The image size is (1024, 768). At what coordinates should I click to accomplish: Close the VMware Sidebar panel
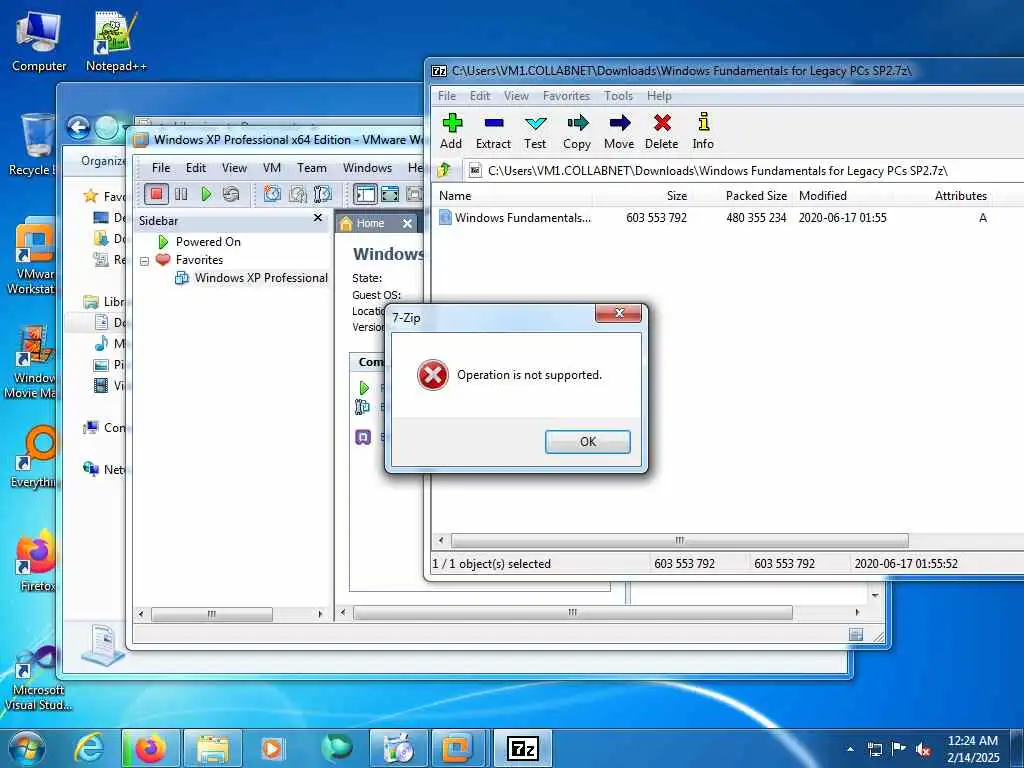pos(318,217)
